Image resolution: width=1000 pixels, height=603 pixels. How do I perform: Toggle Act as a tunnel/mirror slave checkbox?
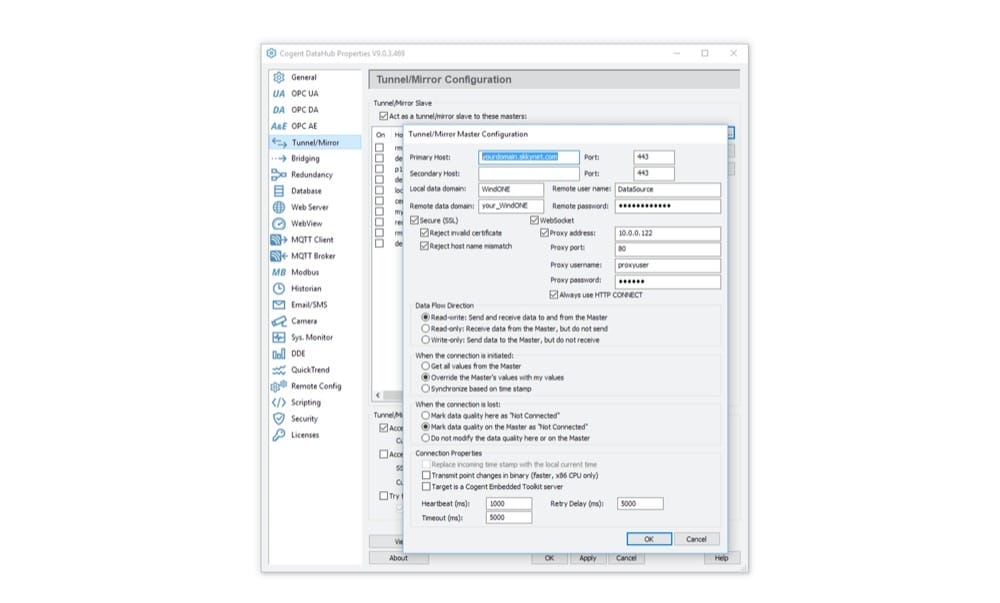coord(383,116)
